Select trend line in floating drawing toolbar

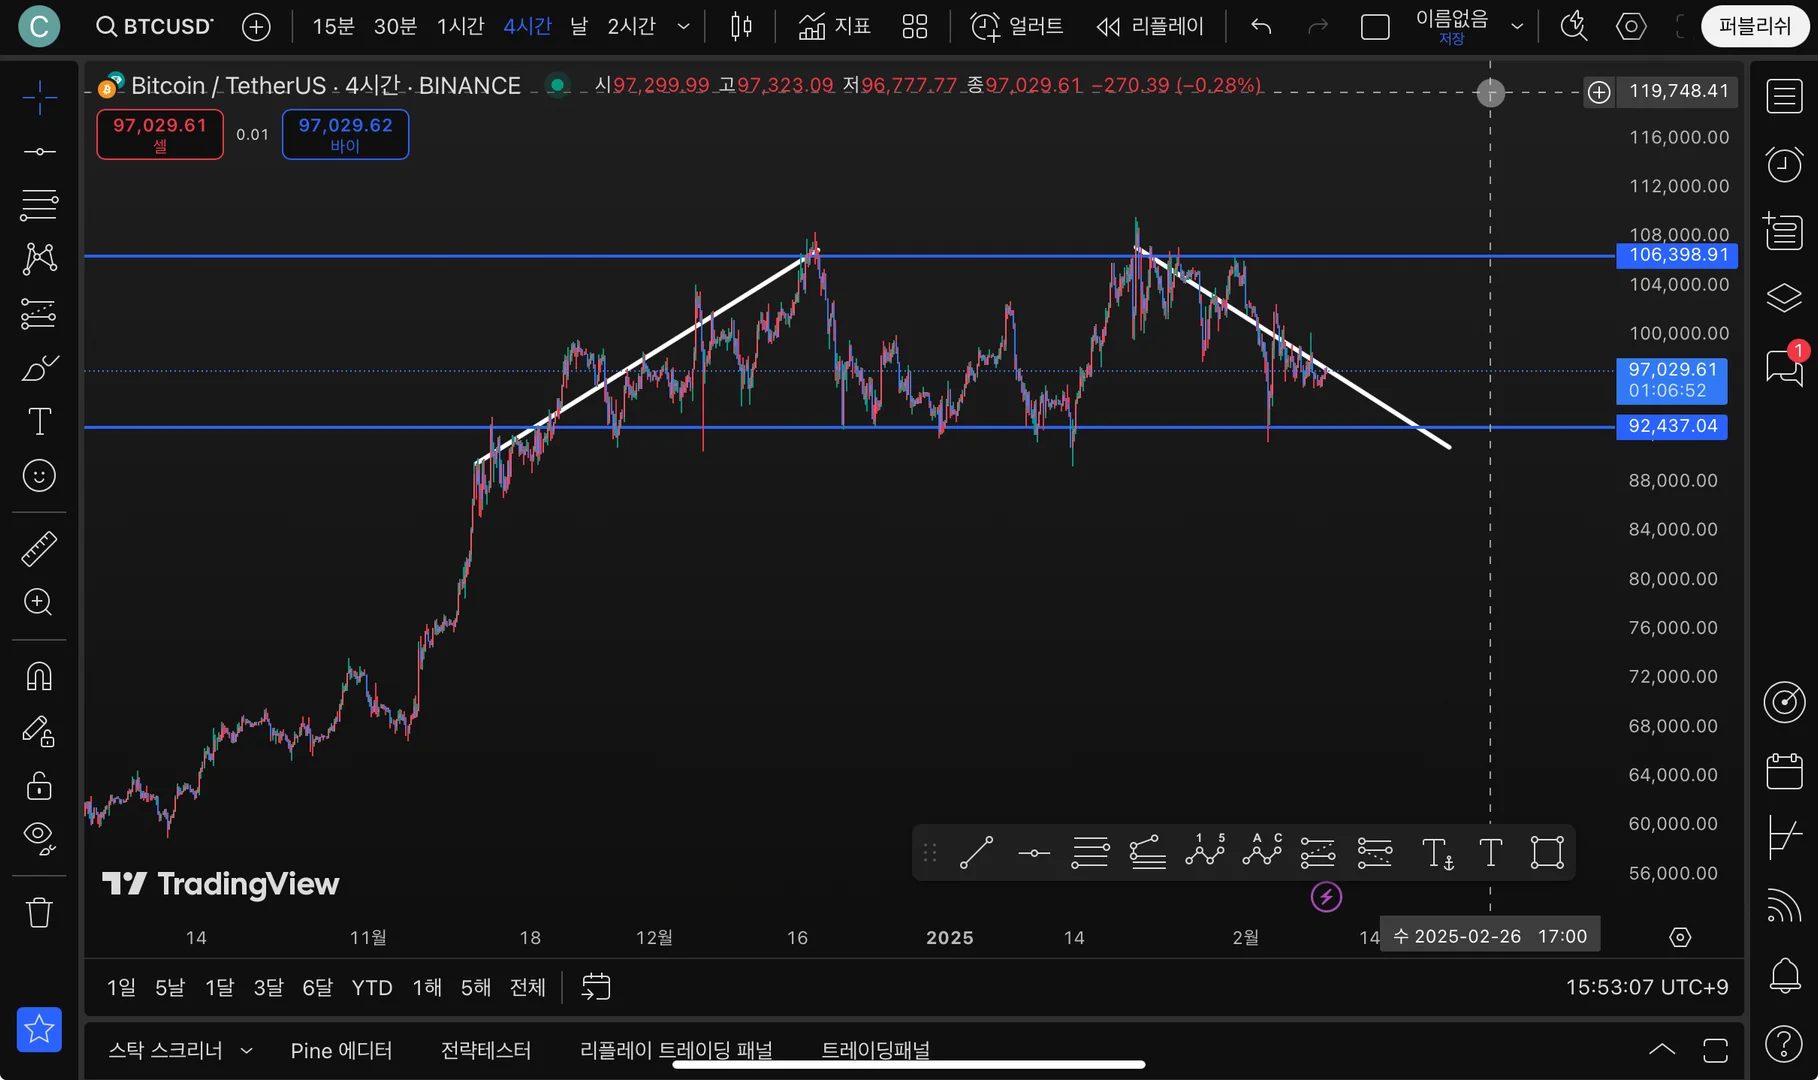point(976,853)
